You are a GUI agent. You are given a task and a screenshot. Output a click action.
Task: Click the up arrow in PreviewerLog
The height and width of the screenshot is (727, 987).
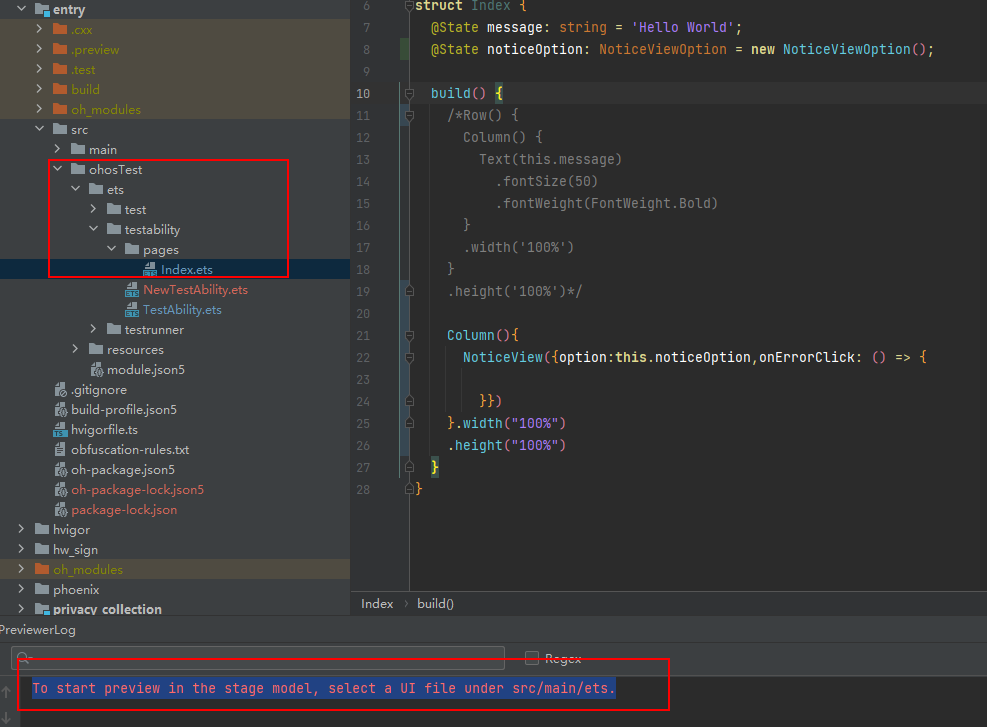pos(6,692)
